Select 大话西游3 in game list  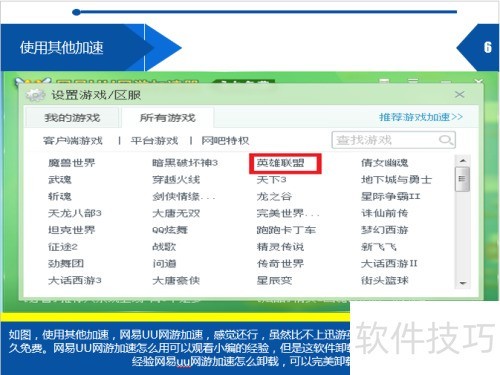(75, 281)
